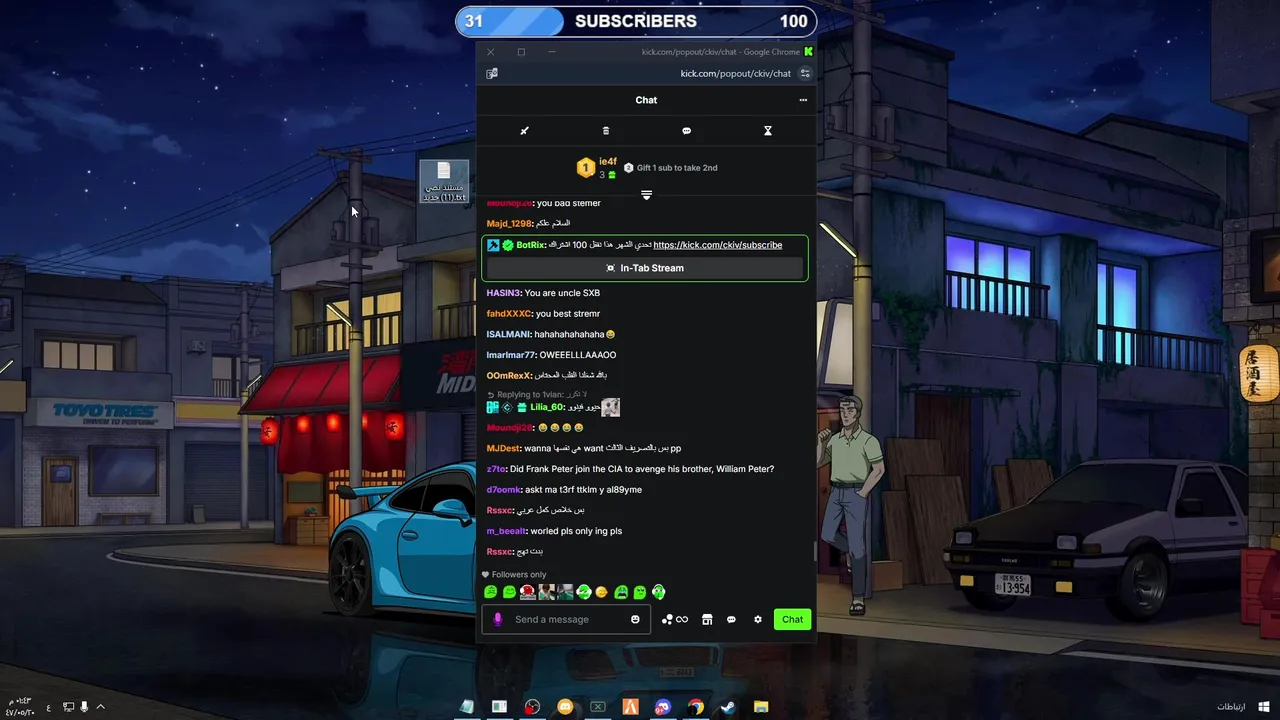Click username Lilia_60 in chat

(x=547, y=407)
